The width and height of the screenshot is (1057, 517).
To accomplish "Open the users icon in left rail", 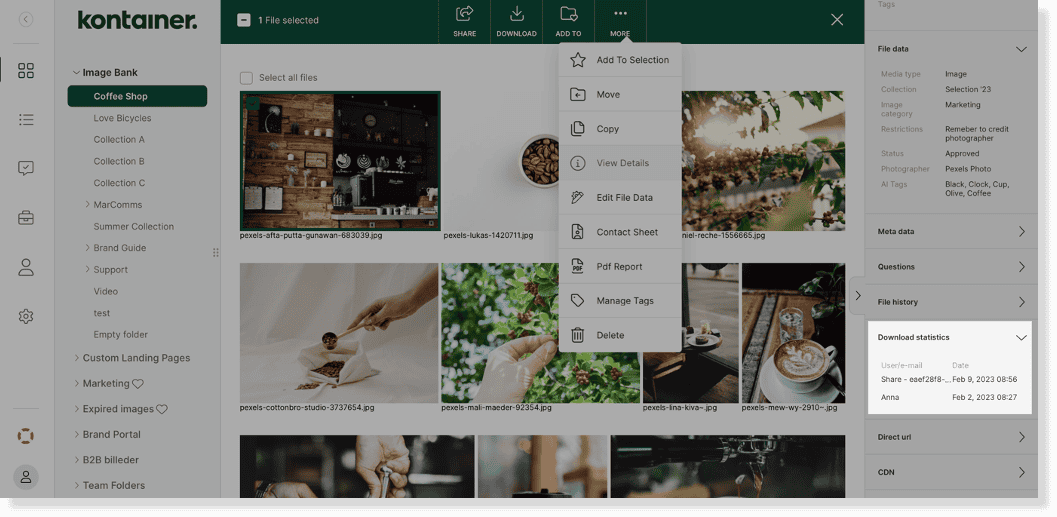I will [26, 267].
